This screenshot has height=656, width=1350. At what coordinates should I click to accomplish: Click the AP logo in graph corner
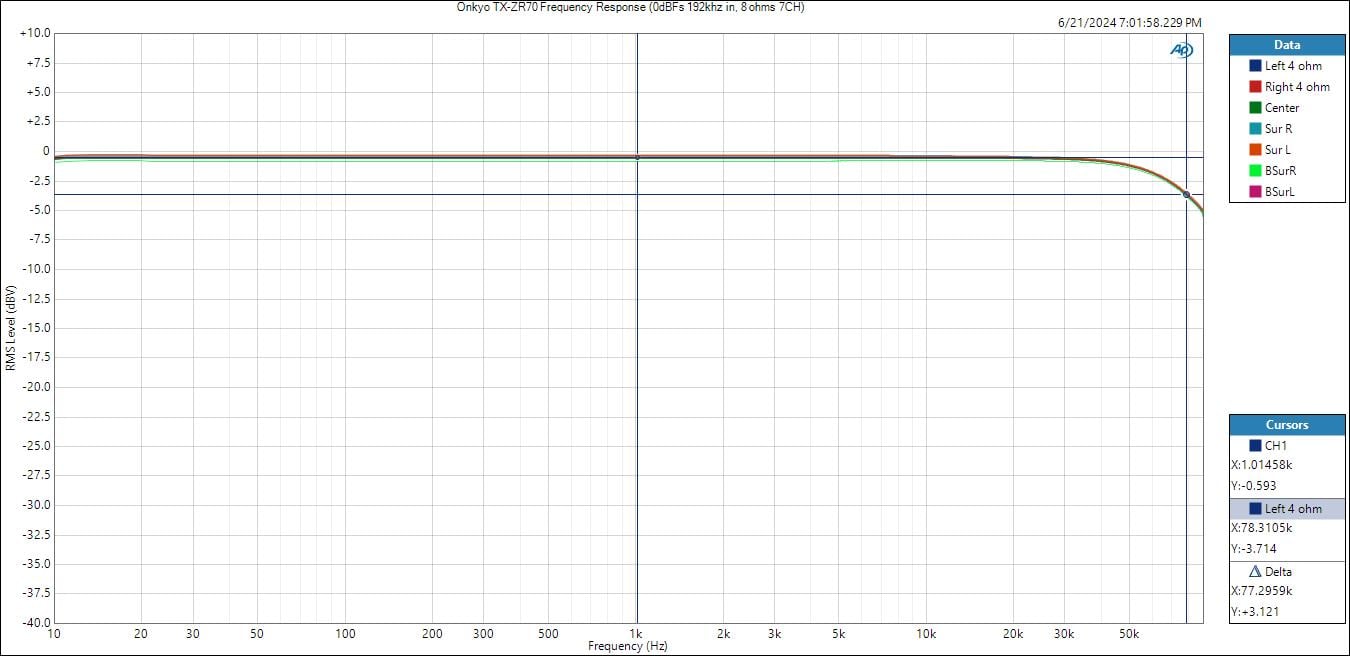point(1181,50)
